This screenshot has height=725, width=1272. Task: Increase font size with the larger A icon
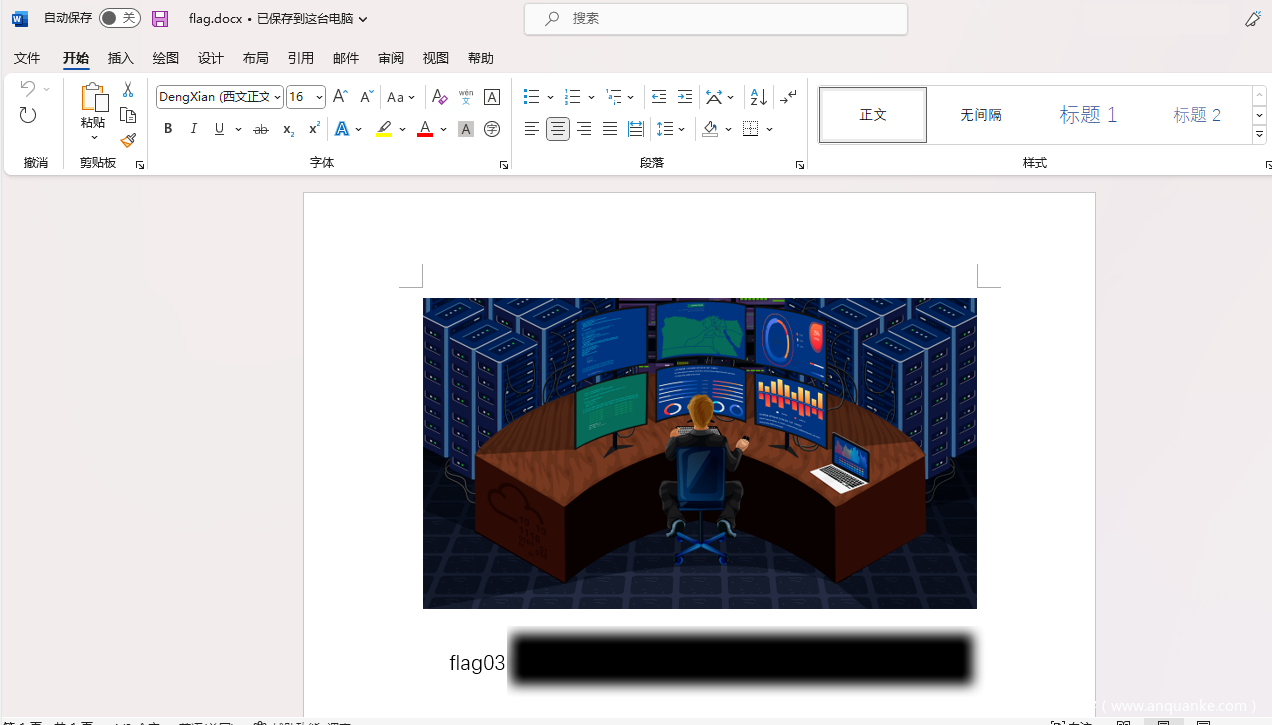(x=340, y=97)
